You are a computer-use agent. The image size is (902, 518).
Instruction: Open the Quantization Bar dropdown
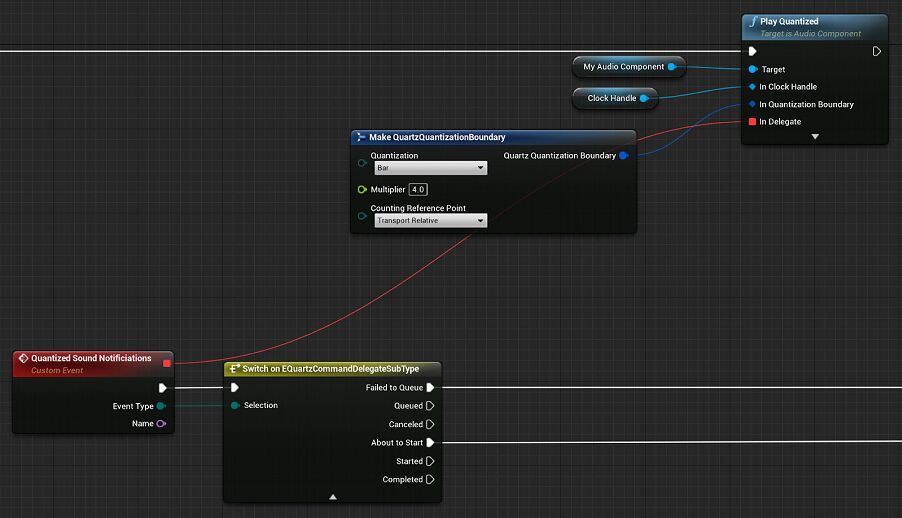[430, 168]
